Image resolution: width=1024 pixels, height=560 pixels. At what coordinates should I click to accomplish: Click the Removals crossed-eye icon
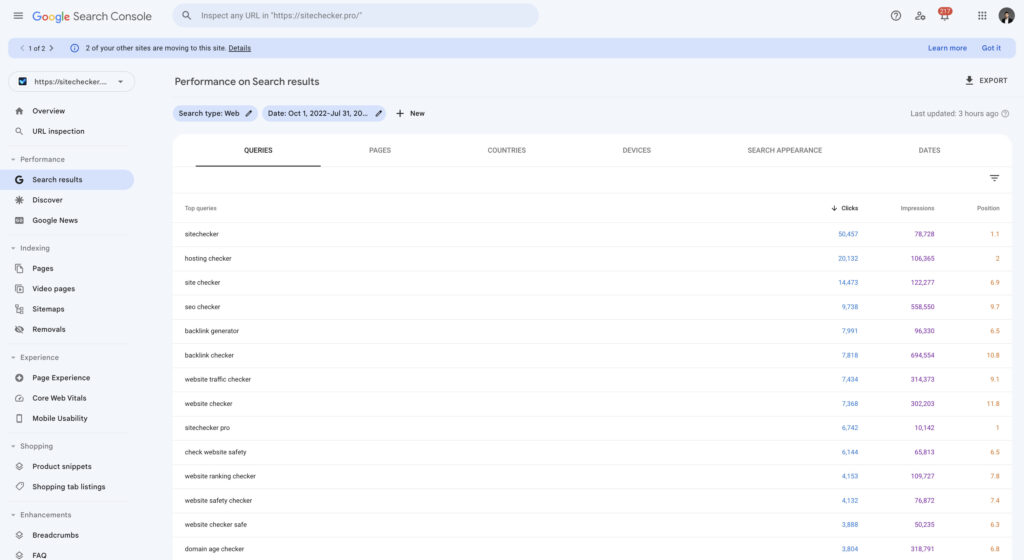pos(19,330)
